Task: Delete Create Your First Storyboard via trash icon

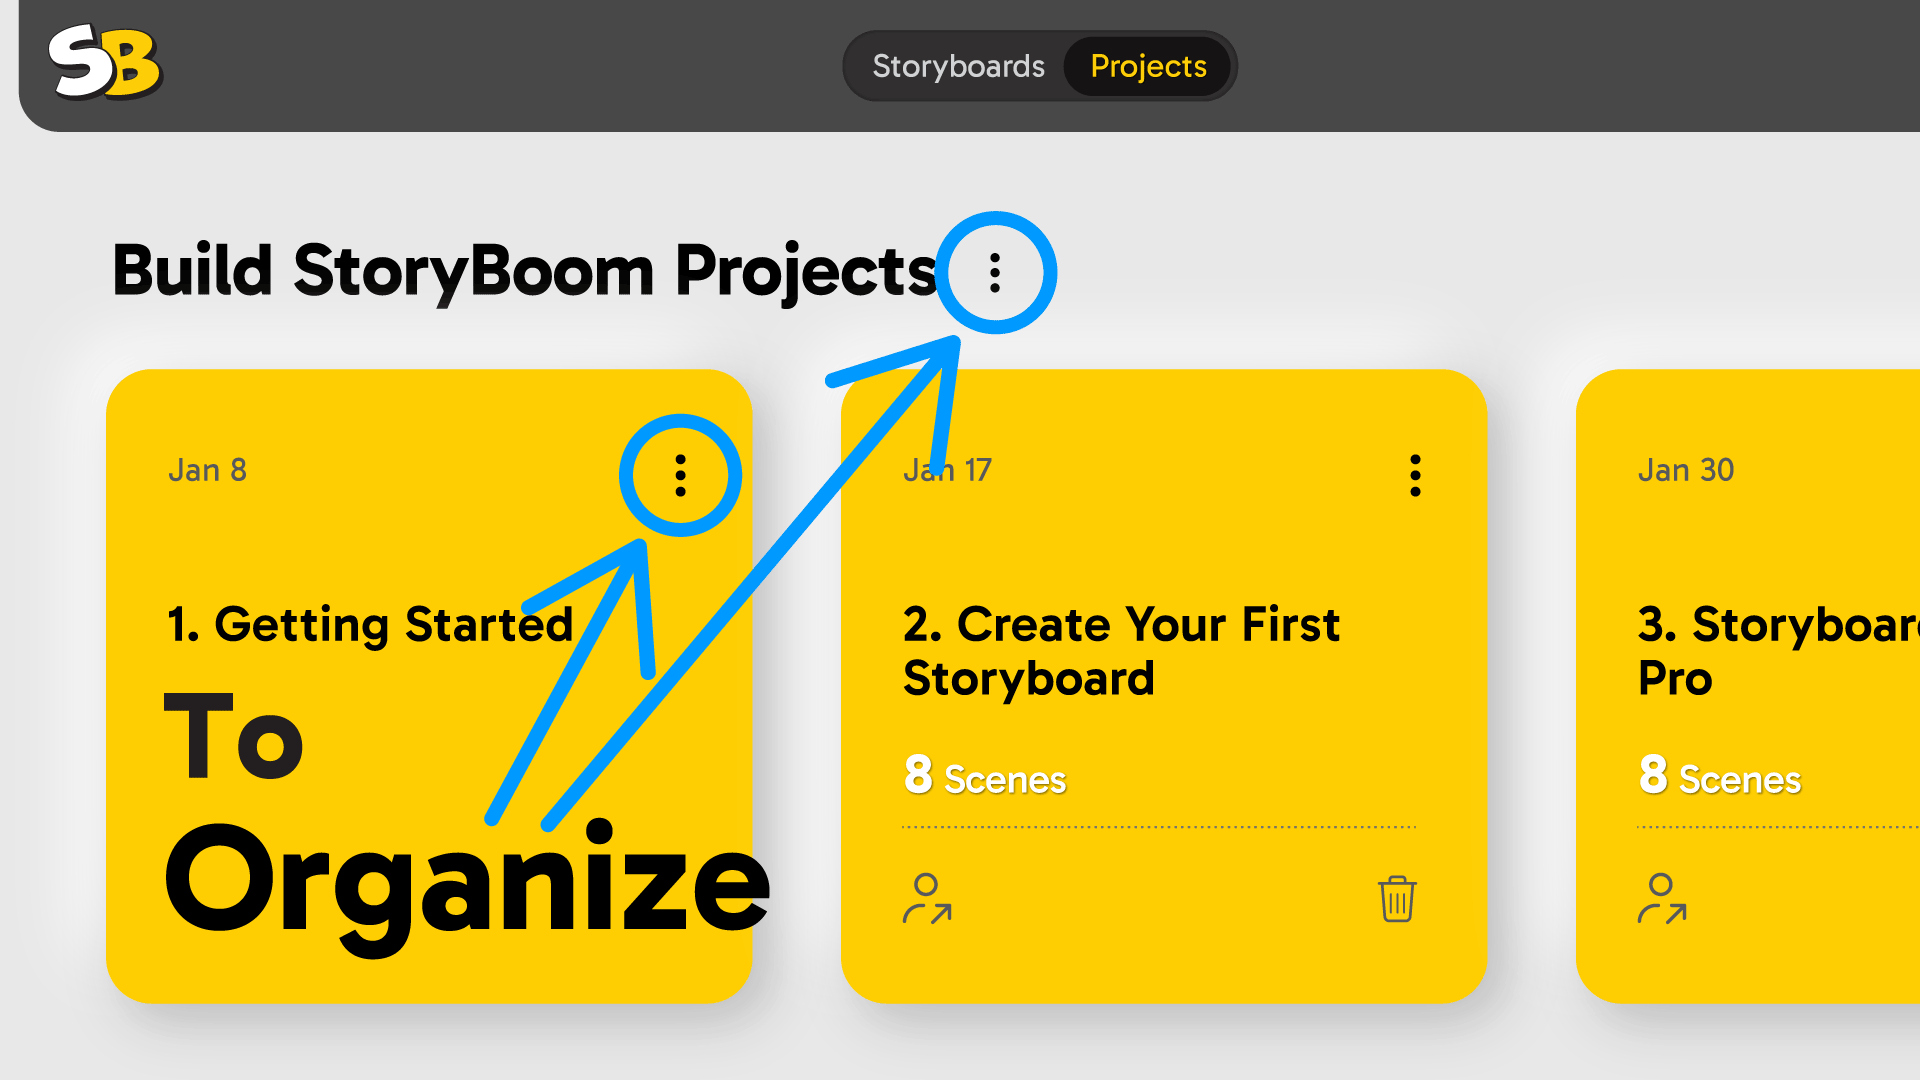Action: (1396, 899)
